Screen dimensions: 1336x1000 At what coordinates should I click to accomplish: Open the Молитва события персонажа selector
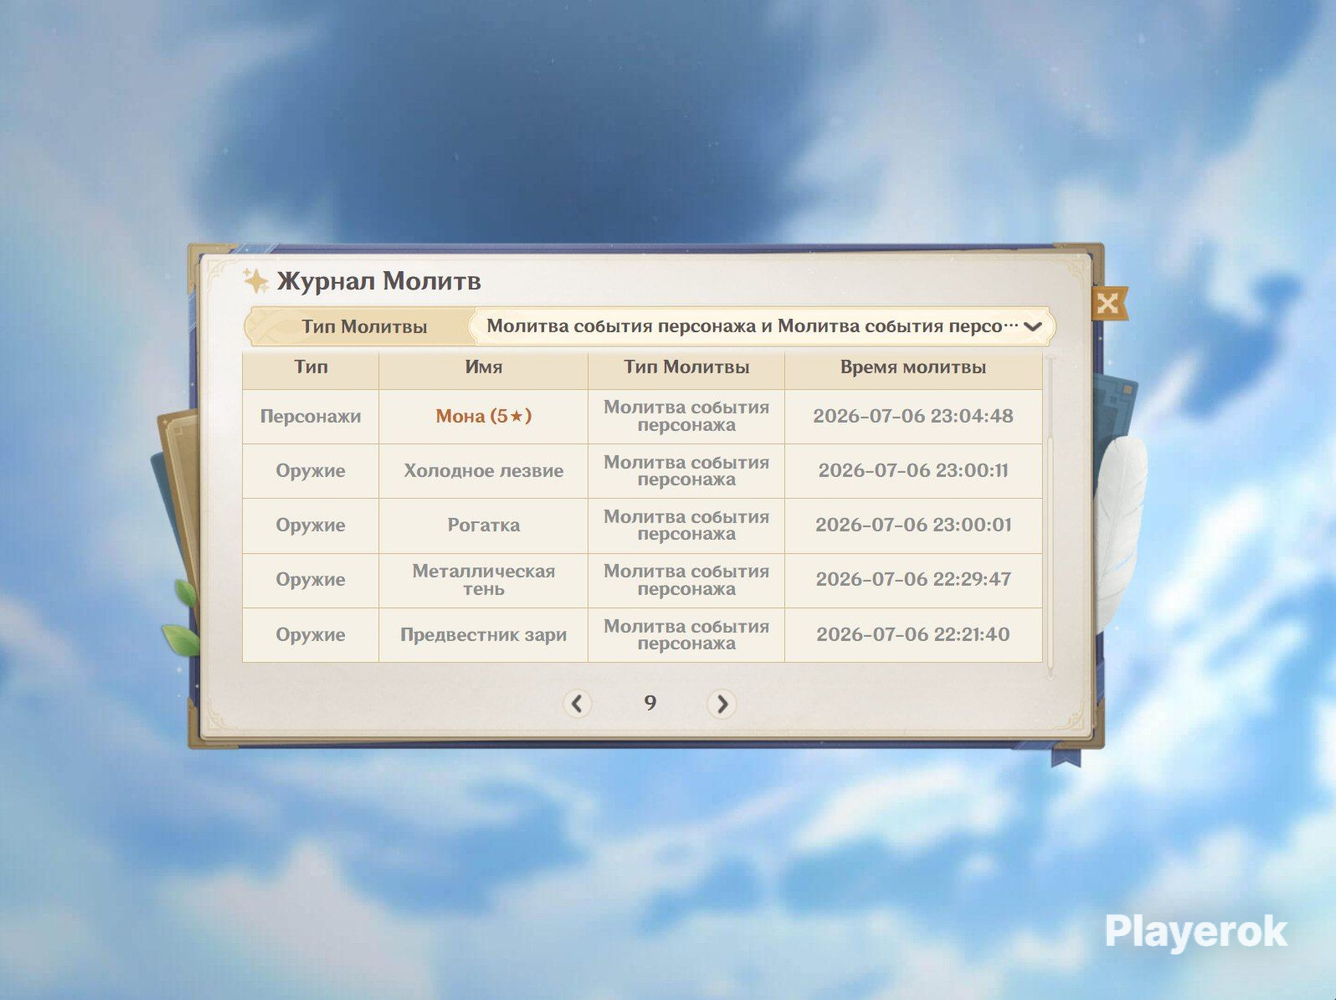point(762,326)
